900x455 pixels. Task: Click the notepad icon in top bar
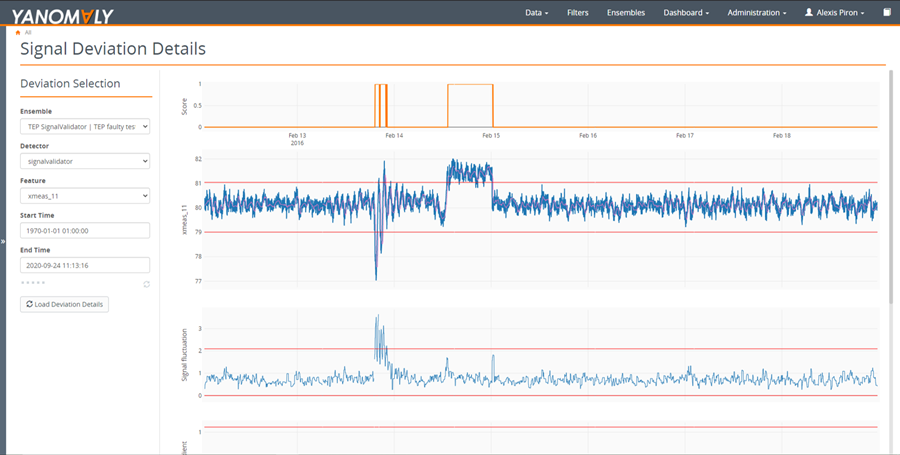pyautogui.click(x=887, y=12)
